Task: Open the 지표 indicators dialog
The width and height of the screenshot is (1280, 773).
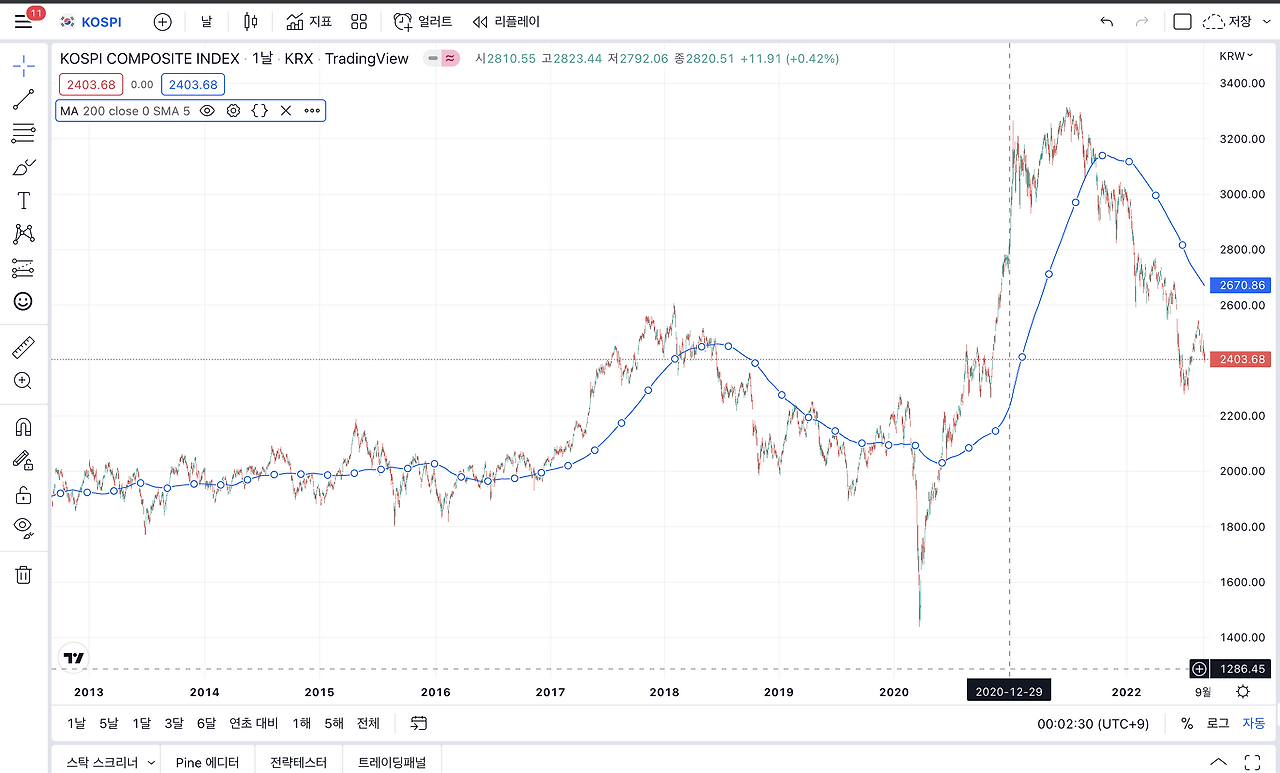Action: pos(309,22)
